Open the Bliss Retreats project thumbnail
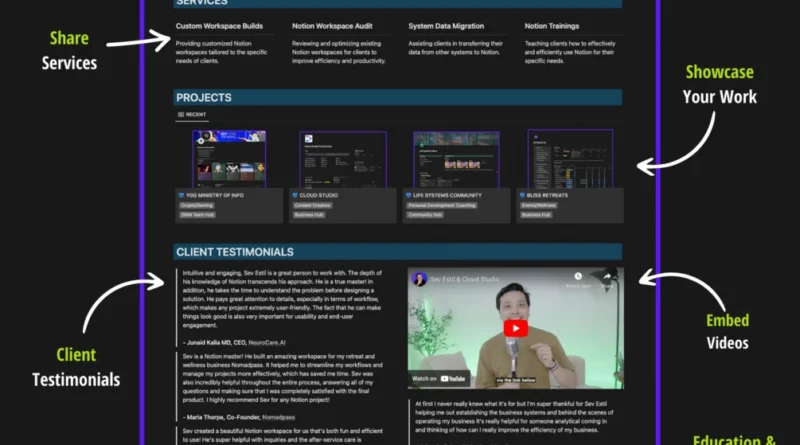The width and height of the screenshot is (800, 445). (570, 159)
